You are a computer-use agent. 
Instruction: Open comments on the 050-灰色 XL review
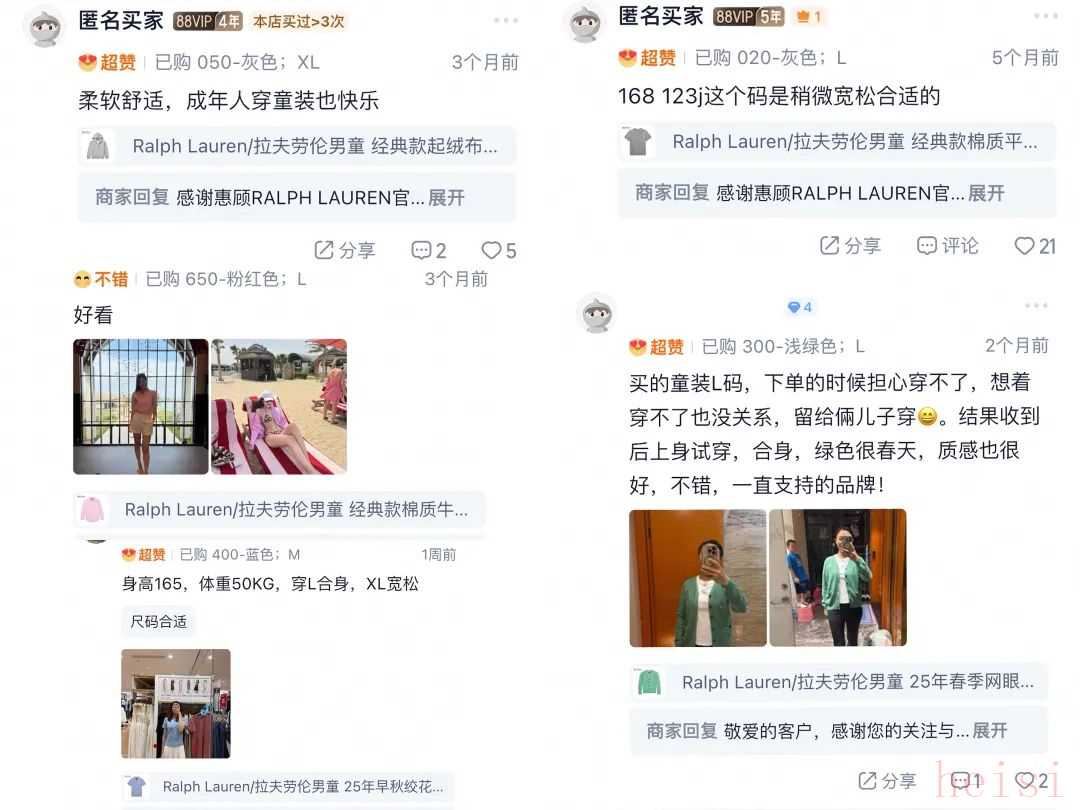[428, 250]
